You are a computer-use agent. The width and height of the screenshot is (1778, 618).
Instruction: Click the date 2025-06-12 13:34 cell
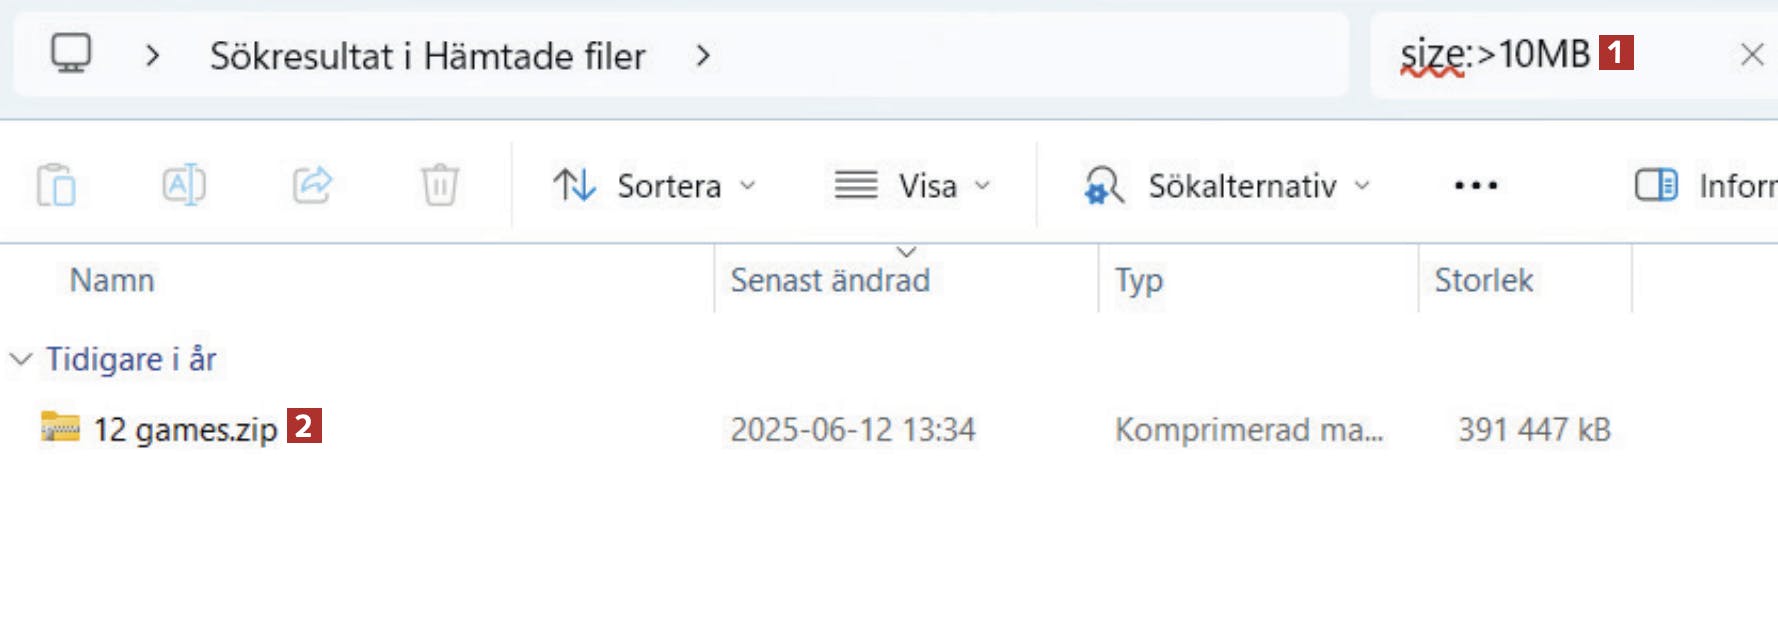click(853, 430)
